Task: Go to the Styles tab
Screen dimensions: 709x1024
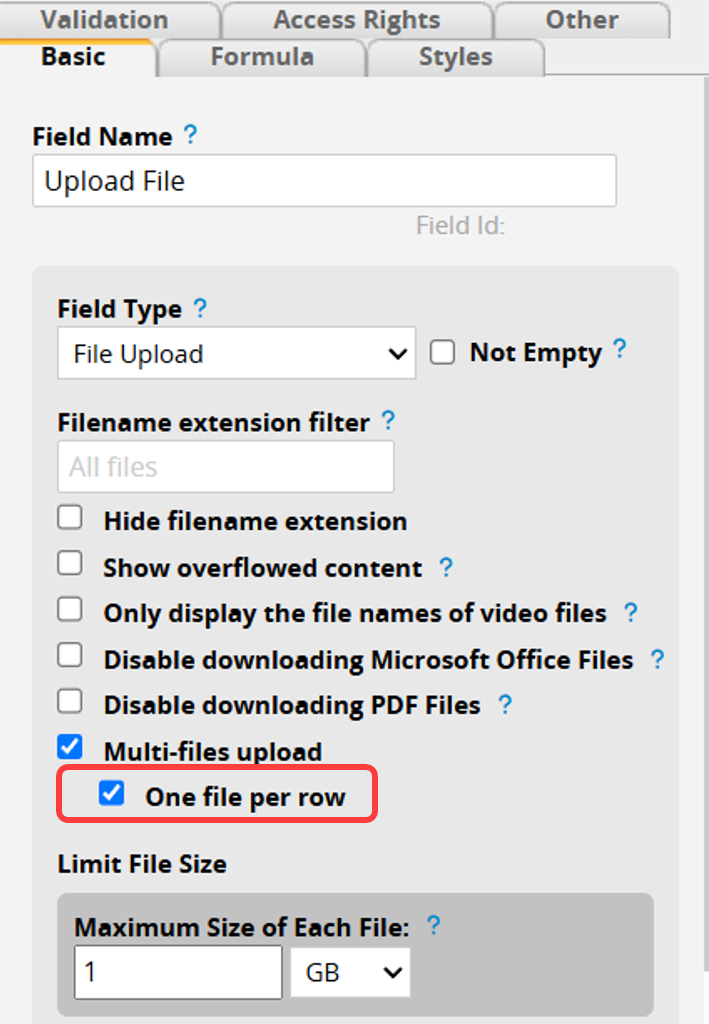Action: [x=456, y=57]
